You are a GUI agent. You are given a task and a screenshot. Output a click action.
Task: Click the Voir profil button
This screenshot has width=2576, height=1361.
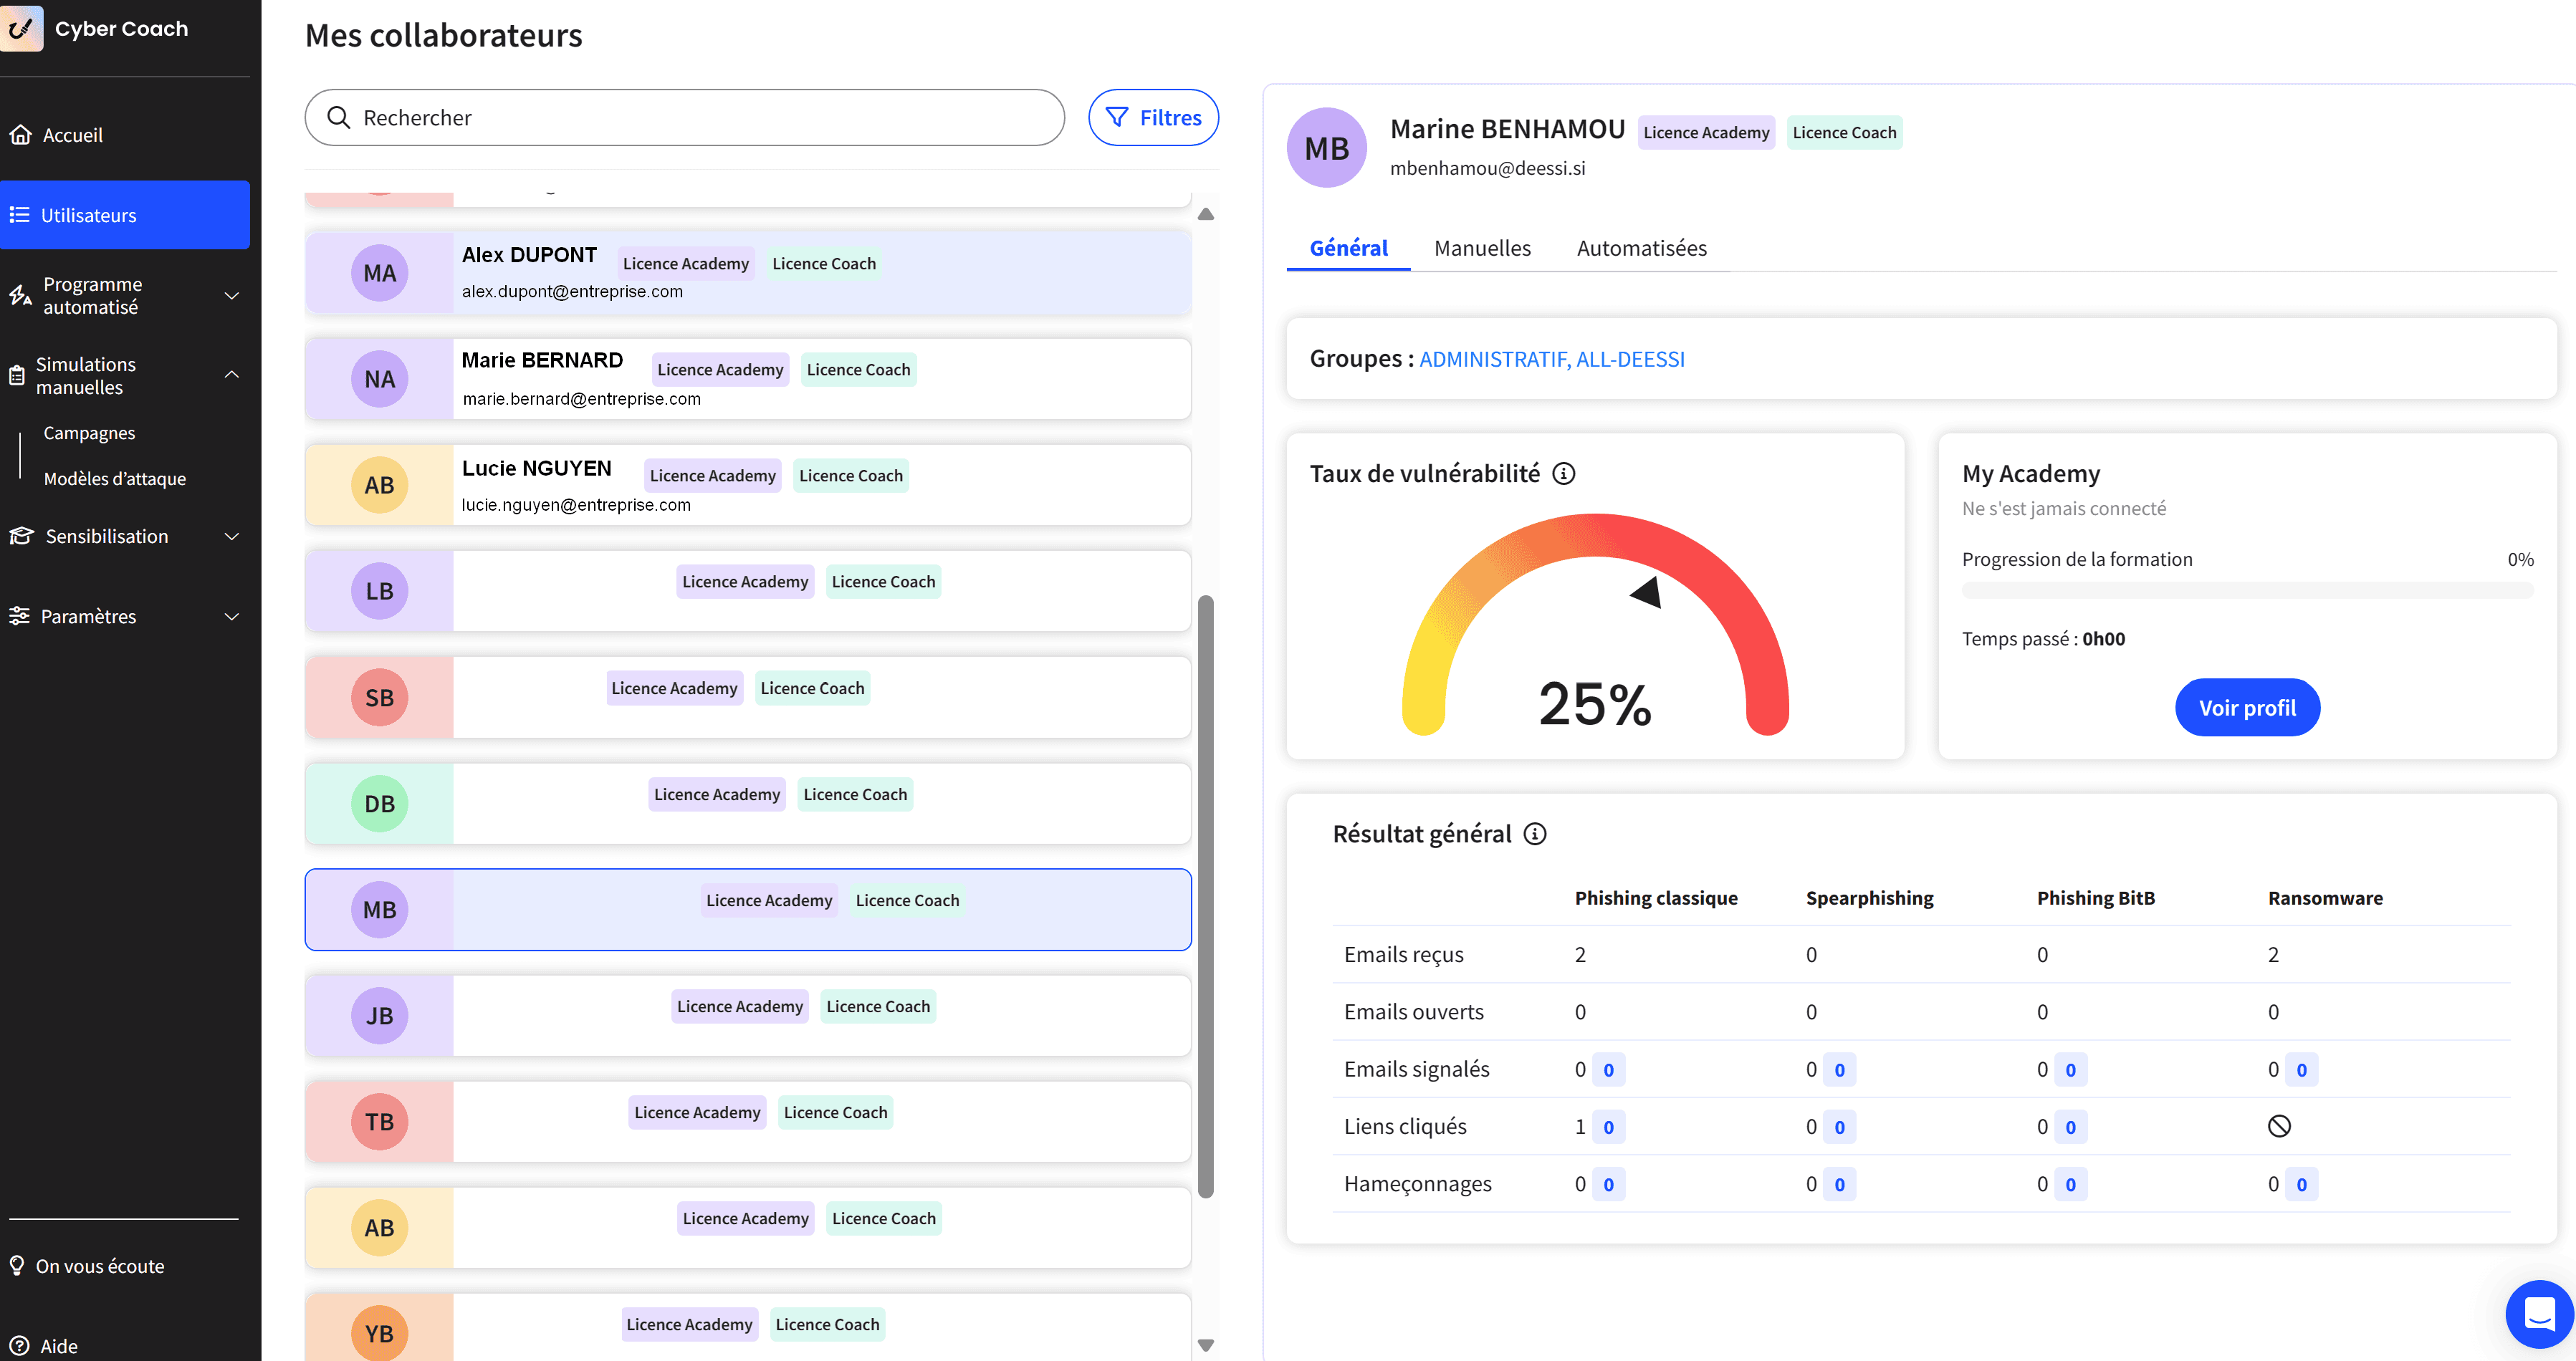pyautogui.click(x=2247, y=708)
